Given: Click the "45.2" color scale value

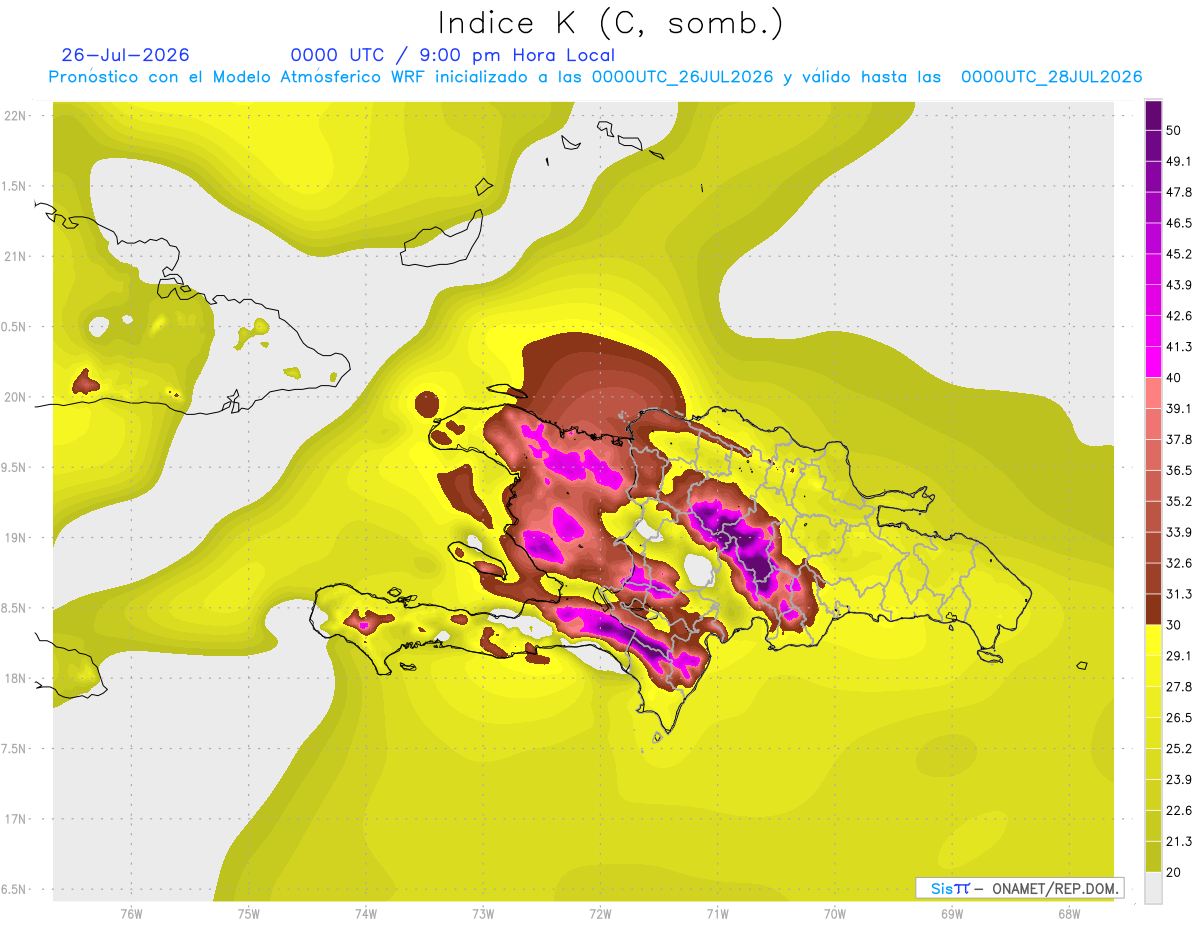Looking at the screenshot, I should tap(1179, 254).
